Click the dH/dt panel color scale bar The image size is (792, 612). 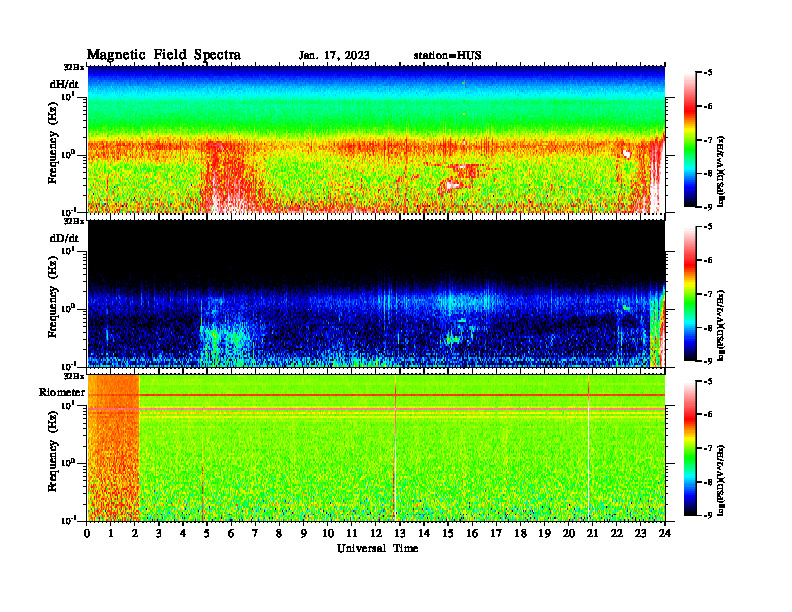pos(689,139)
